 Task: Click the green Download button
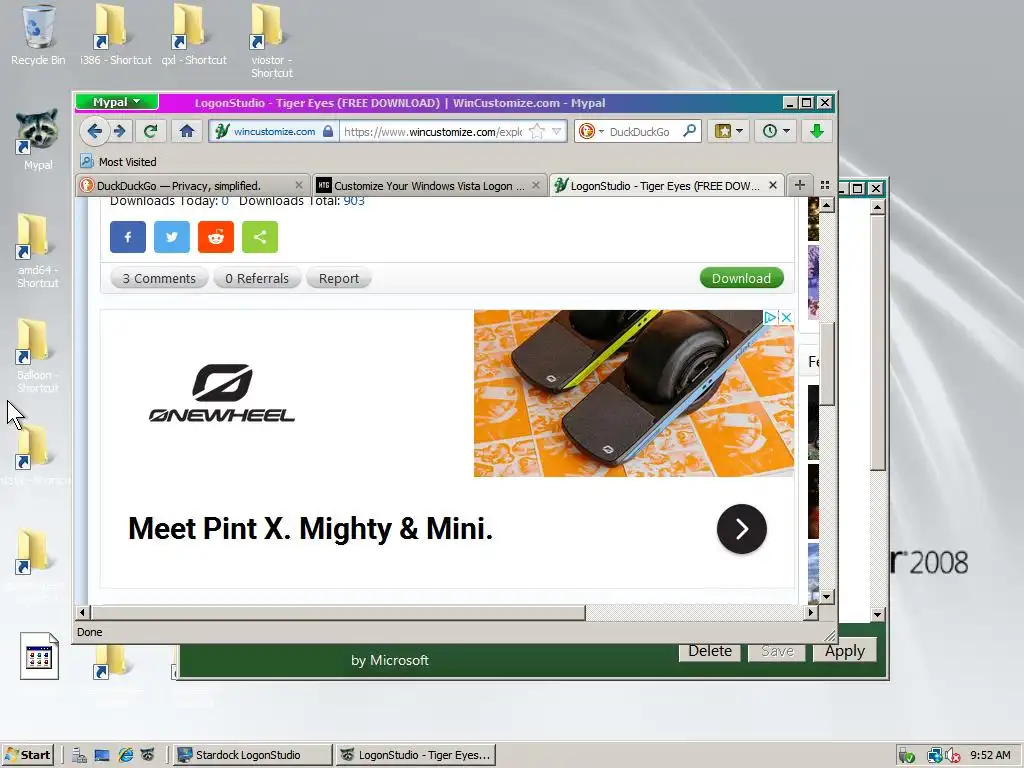point(741,278)
